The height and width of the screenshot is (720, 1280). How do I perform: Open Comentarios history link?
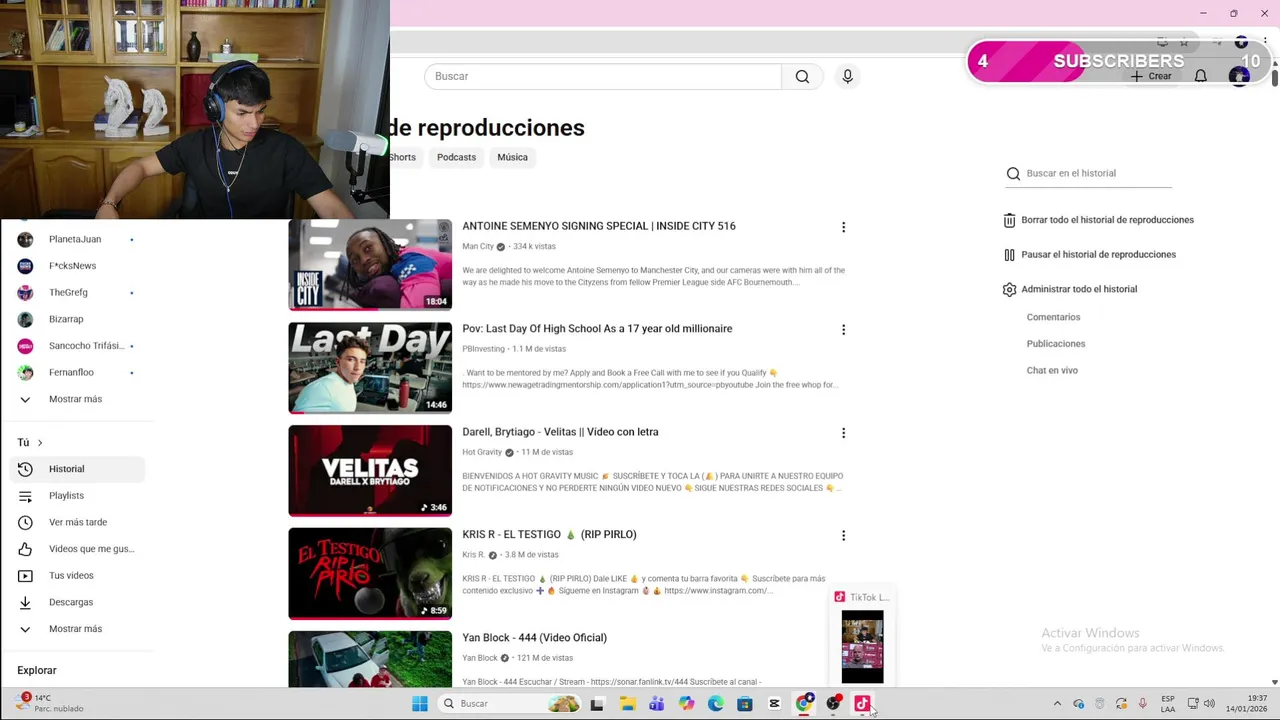(1053, 317)
